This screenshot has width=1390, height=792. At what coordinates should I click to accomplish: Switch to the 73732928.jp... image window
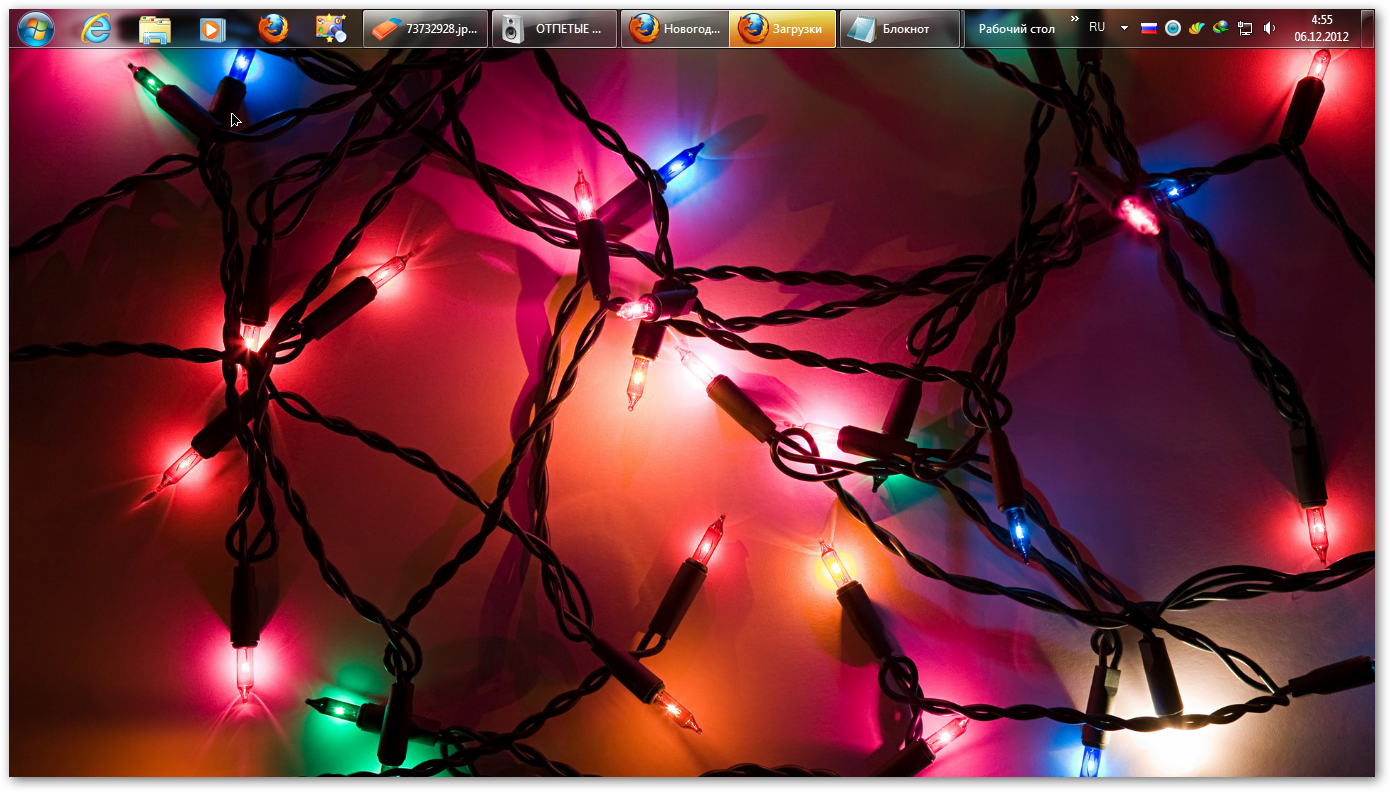tap(426, 29)
